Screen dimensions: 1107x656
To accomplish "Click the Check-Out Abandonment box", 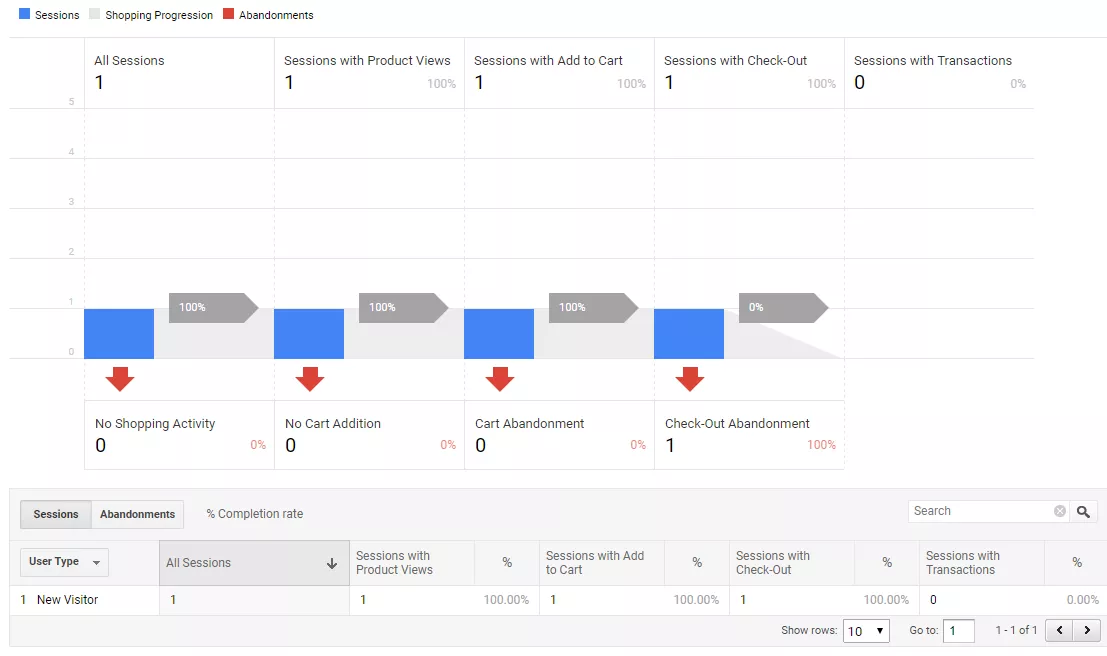I will (x=749, y=435).
